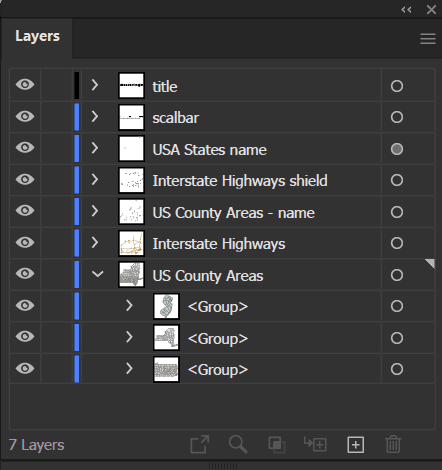Hide the title layer with its eye icon
The width and height of the screenshot is (442, 470).
tap(25, 85)
